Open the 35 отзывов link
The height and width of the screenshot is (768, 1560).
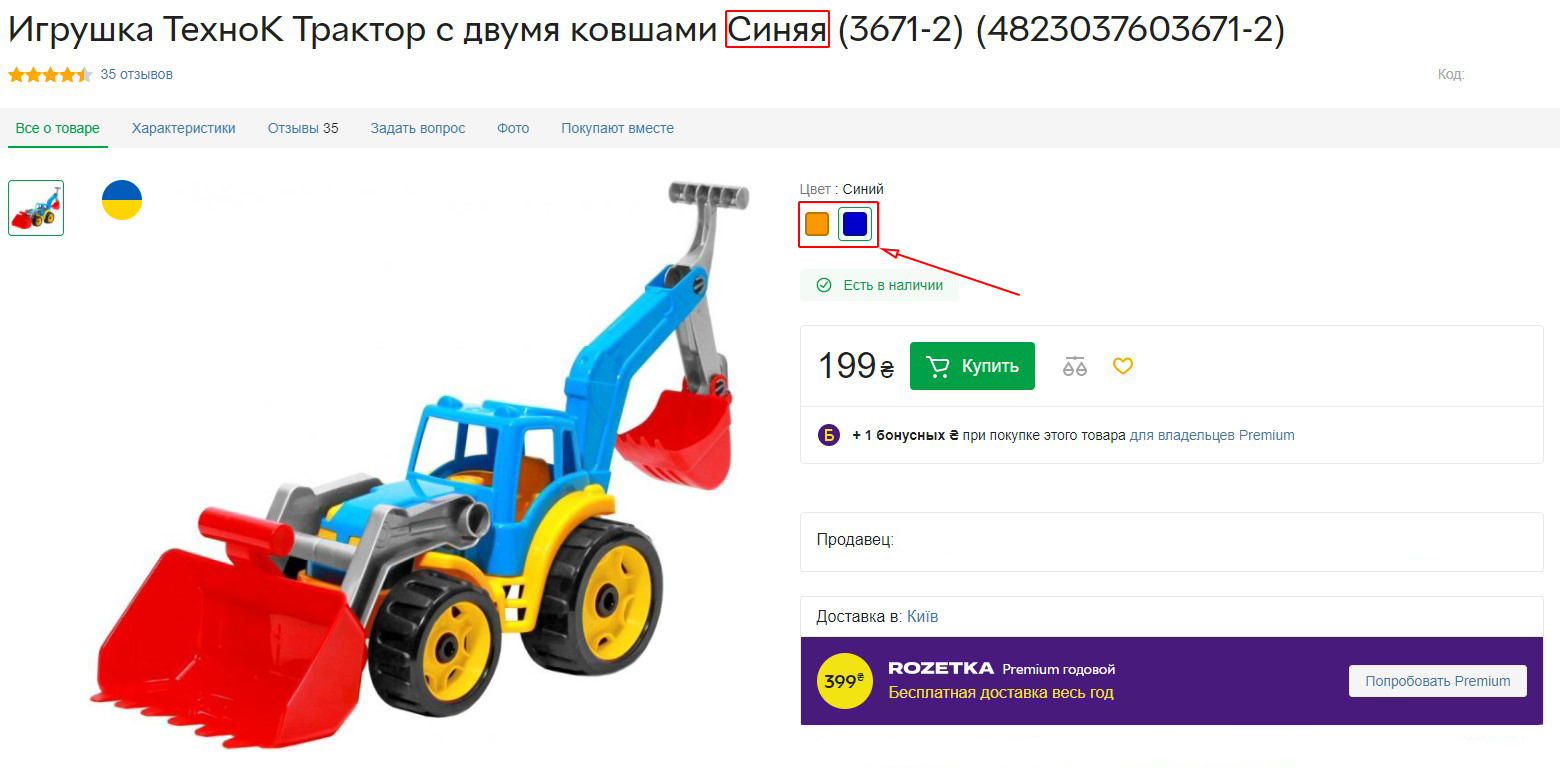(137, 74)
